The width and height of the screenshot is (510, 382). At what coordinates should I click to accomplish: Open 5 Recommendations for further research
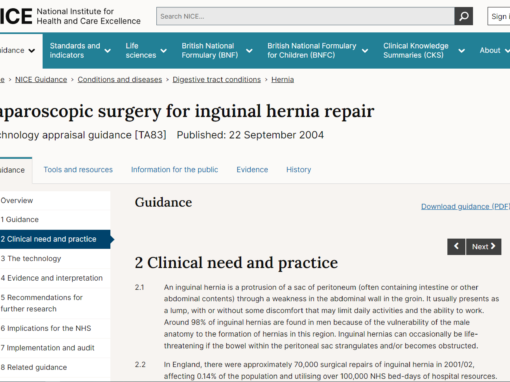click(x=55, y=303)
